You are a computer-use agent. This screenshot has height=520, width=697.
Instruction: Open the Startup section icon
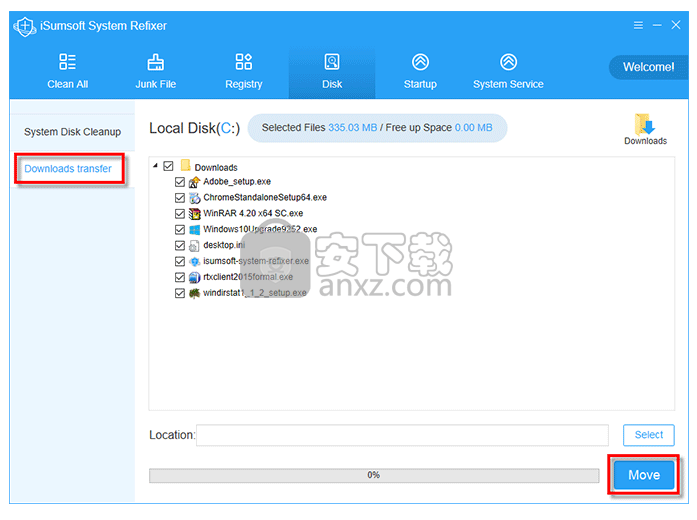pos(420,62)
